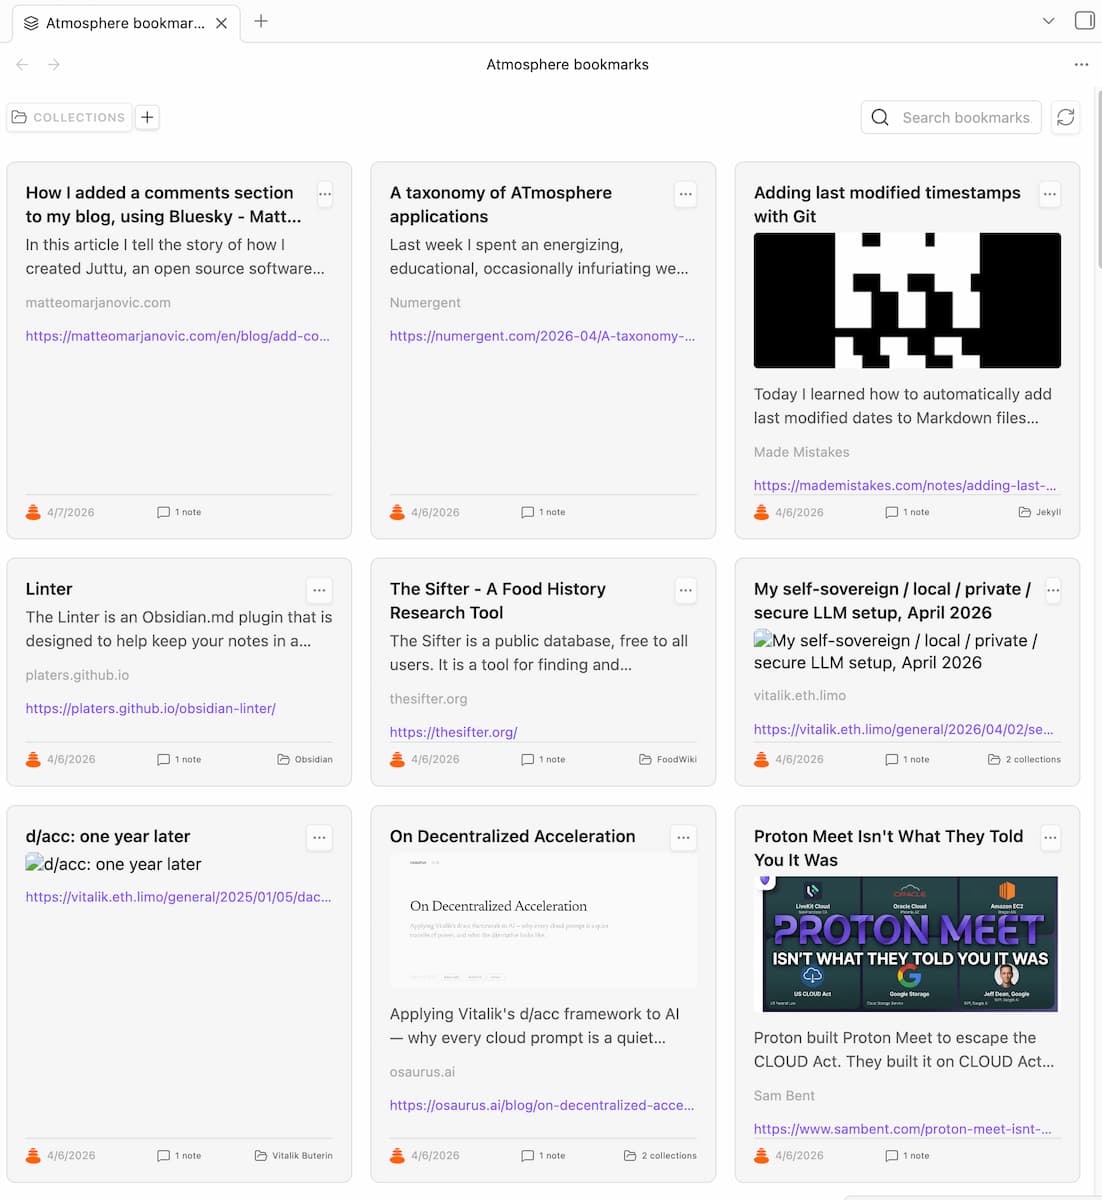
Task: Click the forward navigation arrow
Action: (54, 64)
